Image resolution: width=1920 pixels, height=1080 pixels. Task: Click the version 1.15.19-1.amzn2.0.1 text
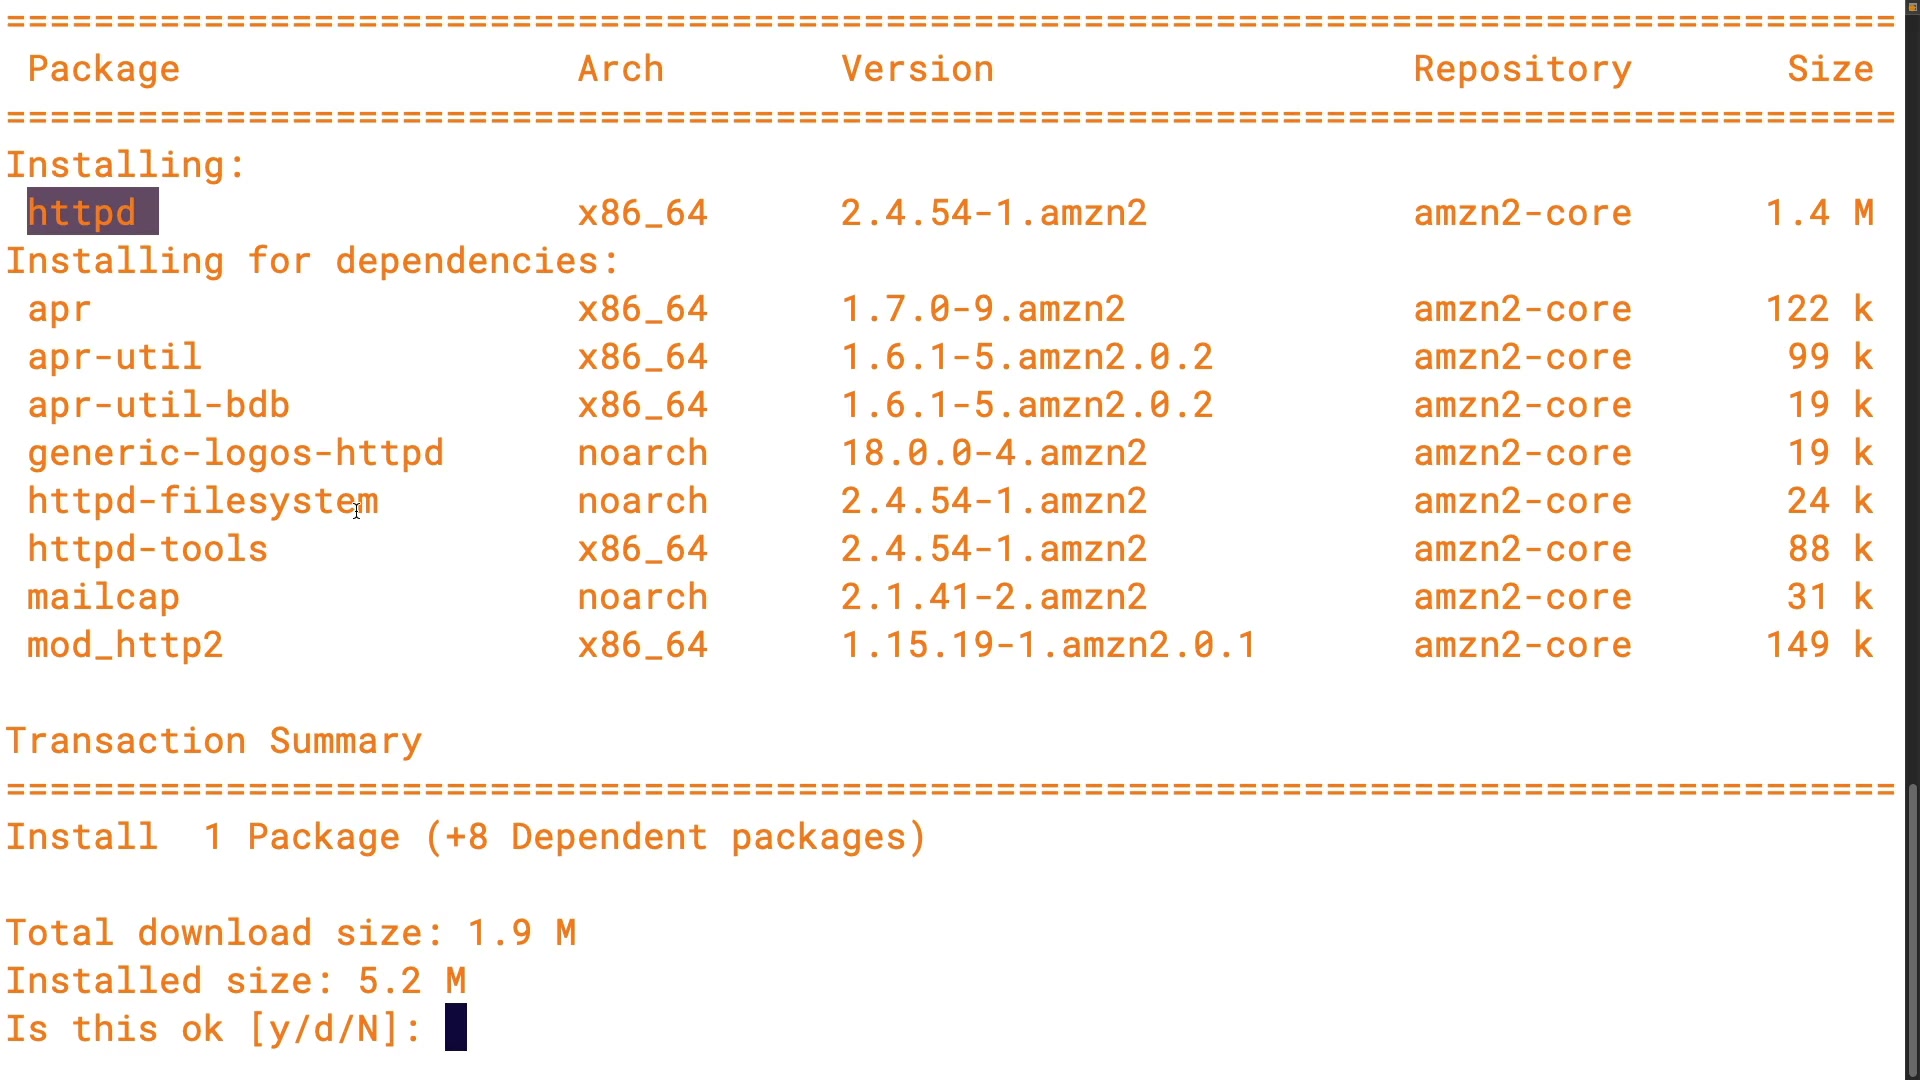(1048, 645)
